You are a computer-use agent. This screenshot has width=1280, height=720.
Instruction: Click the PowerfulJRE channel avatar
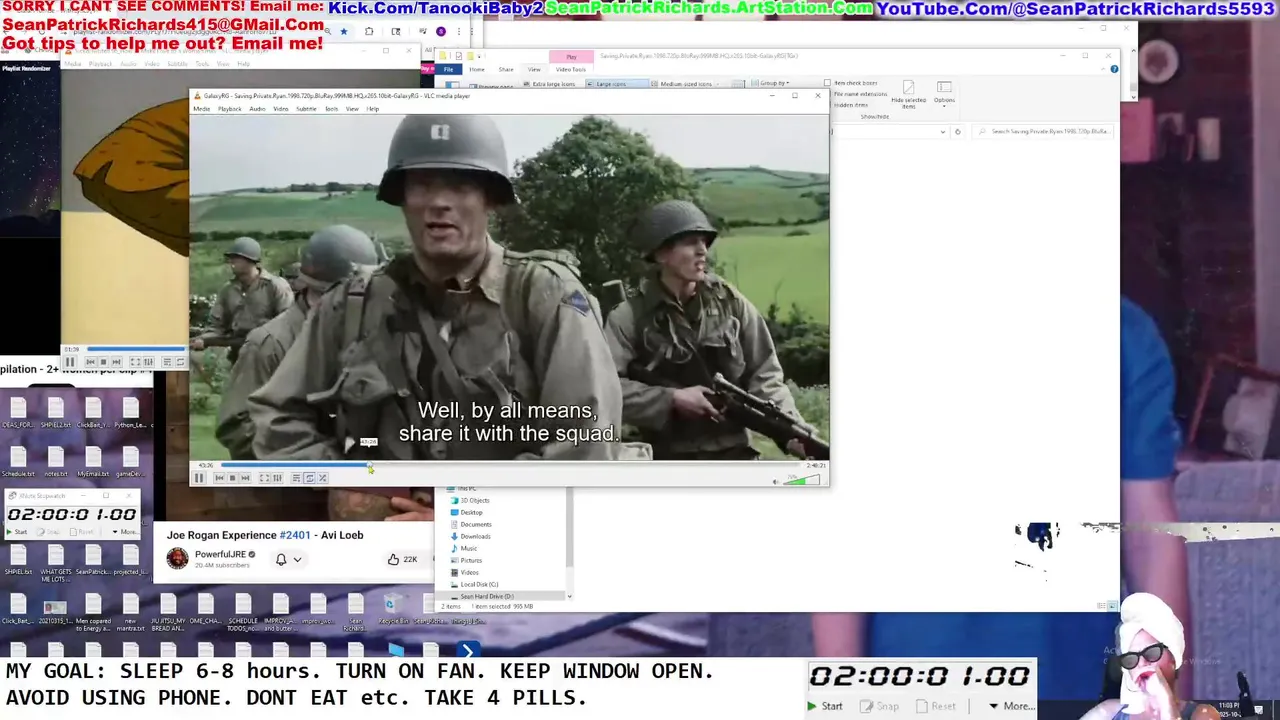(177, 559)
